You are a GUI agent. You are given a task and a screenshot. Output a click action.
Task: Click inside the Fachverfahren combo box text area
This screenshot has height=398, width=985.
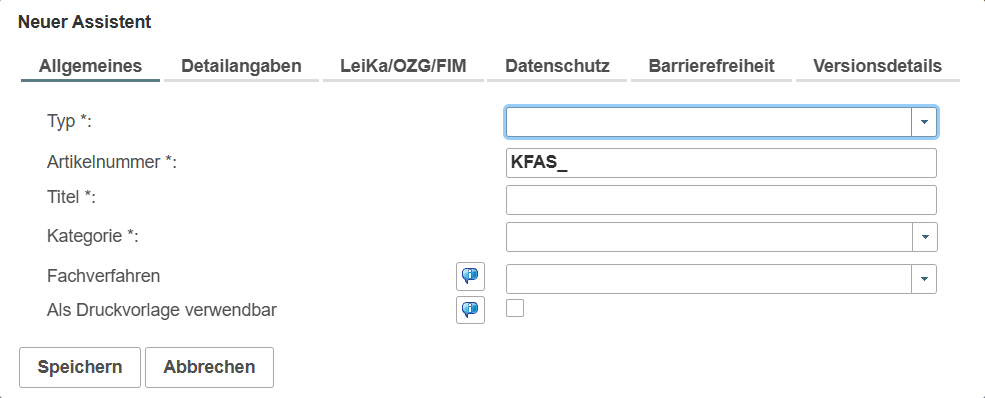pyautogui.click(x=709, y=279)
